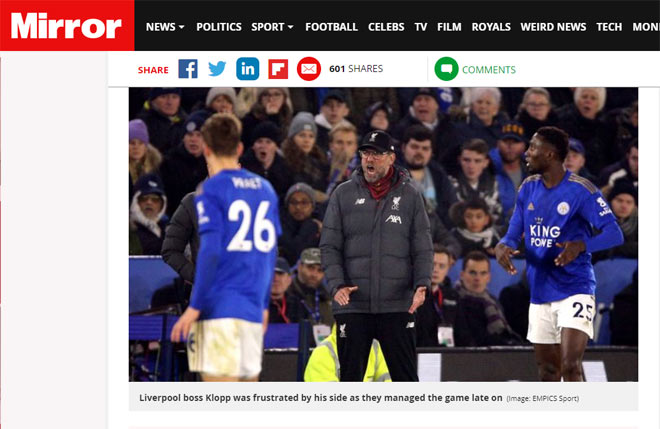Viewport: 660px width, 429px height.
Task: Share on Flipboard icon
Action: [278, 69]
